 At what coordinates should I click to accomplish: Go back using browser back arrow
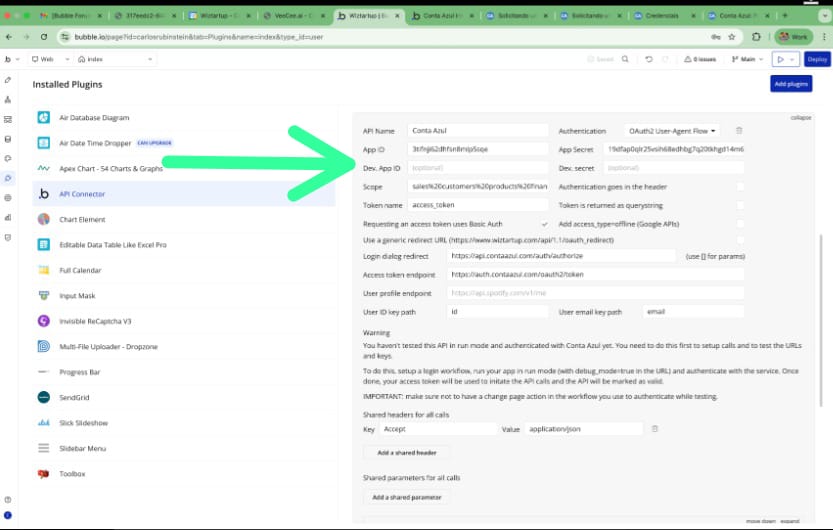tap(8, 37)
